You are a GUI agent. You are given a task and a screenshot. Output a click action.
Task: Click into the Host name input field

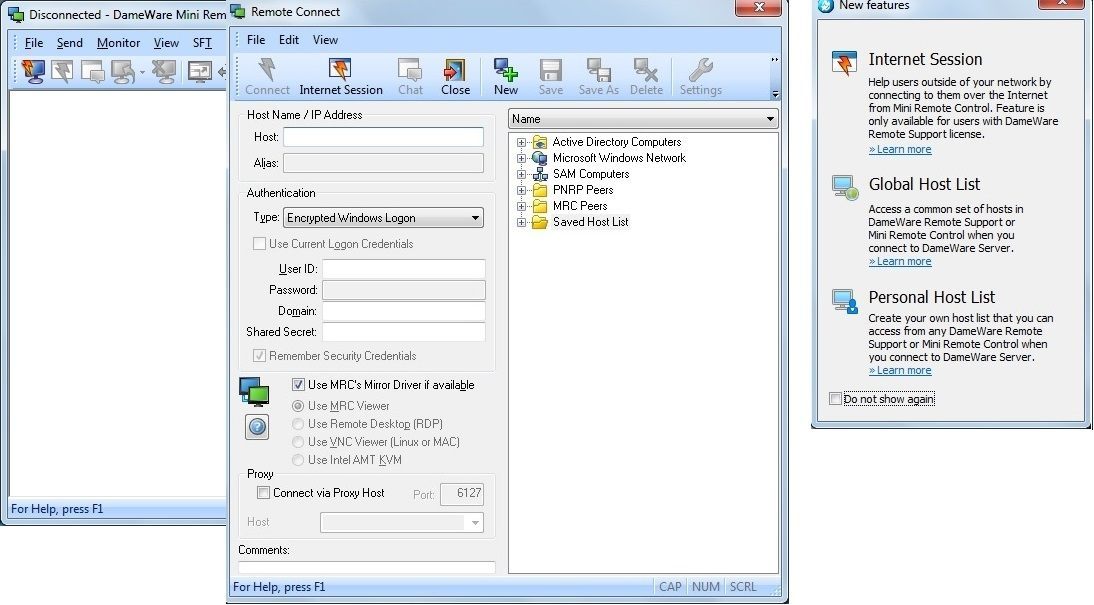383,137
